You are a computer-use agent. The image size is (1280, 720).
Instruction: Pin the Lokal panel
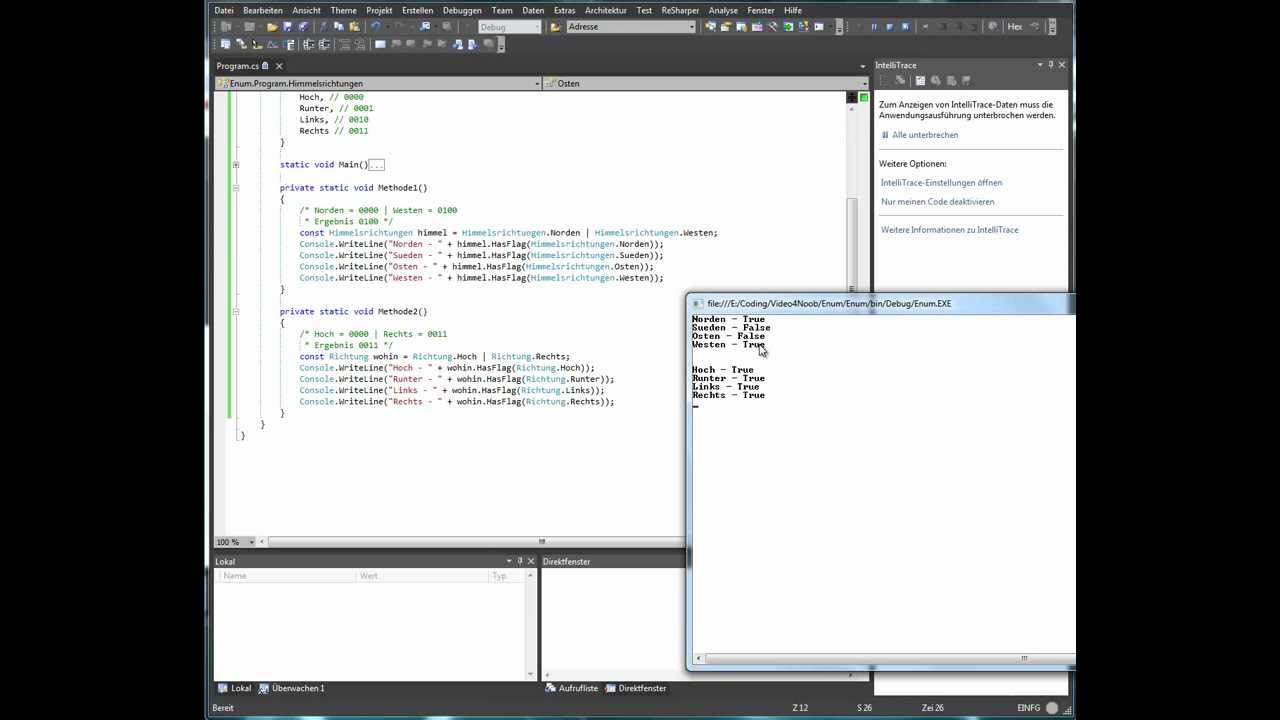pos(519,561)
